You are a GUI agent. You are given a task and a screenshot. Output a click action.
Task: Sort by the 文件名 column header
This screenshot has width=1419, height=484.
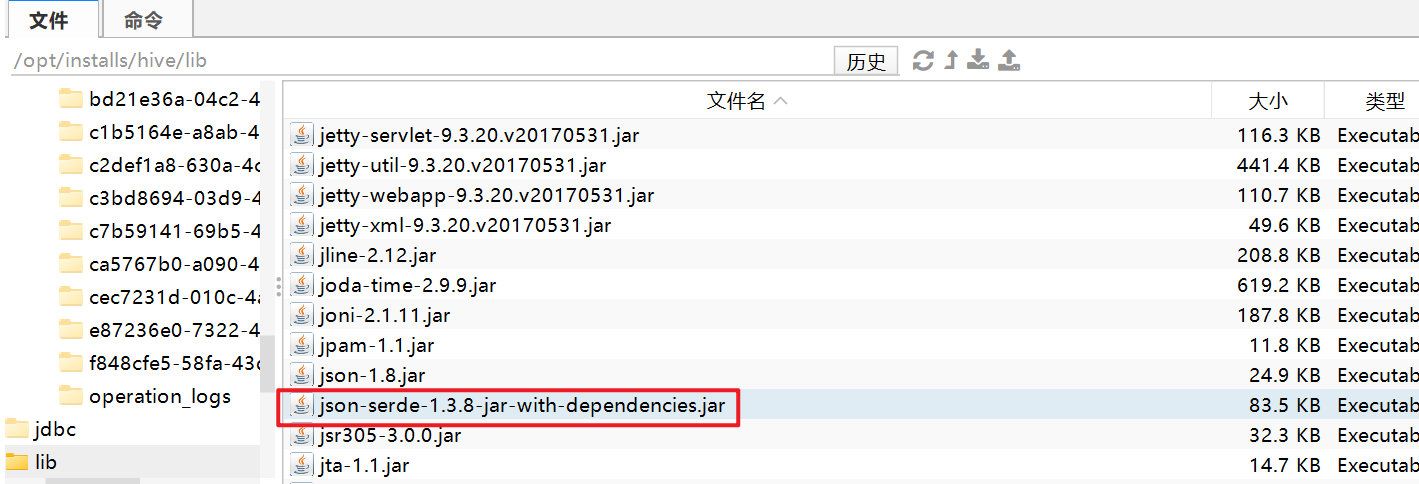click(x=747, y=101)
